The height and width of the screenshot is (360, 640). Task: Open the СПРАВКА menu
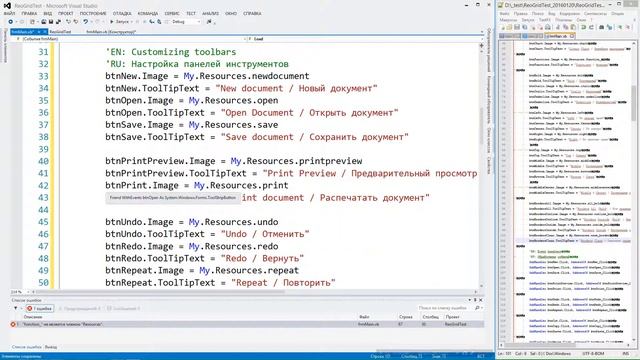(x=252, y=13)
